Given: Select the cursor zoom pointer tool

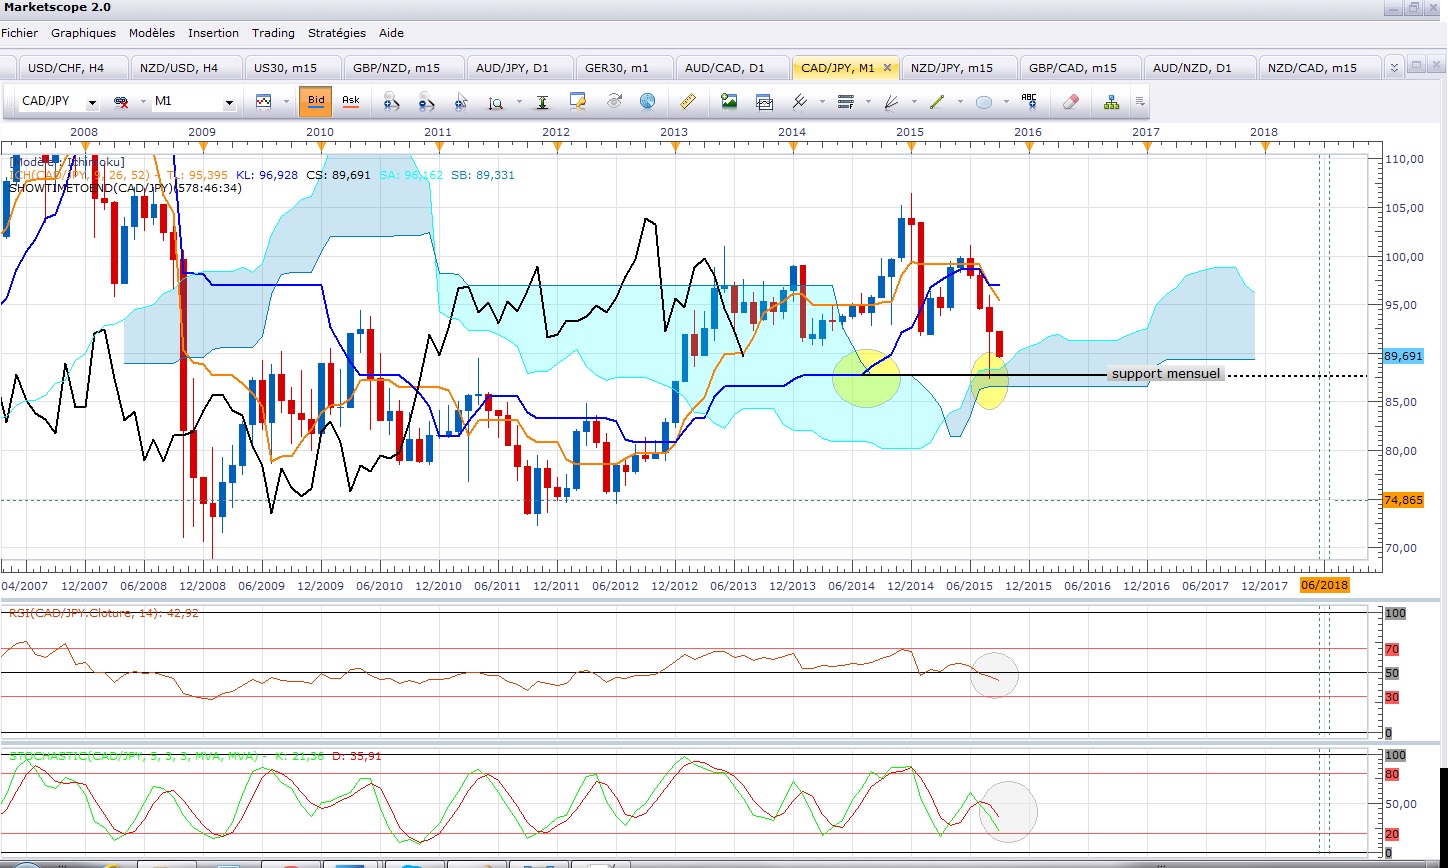Looking at the screenshot, I should tap(460, 102).
